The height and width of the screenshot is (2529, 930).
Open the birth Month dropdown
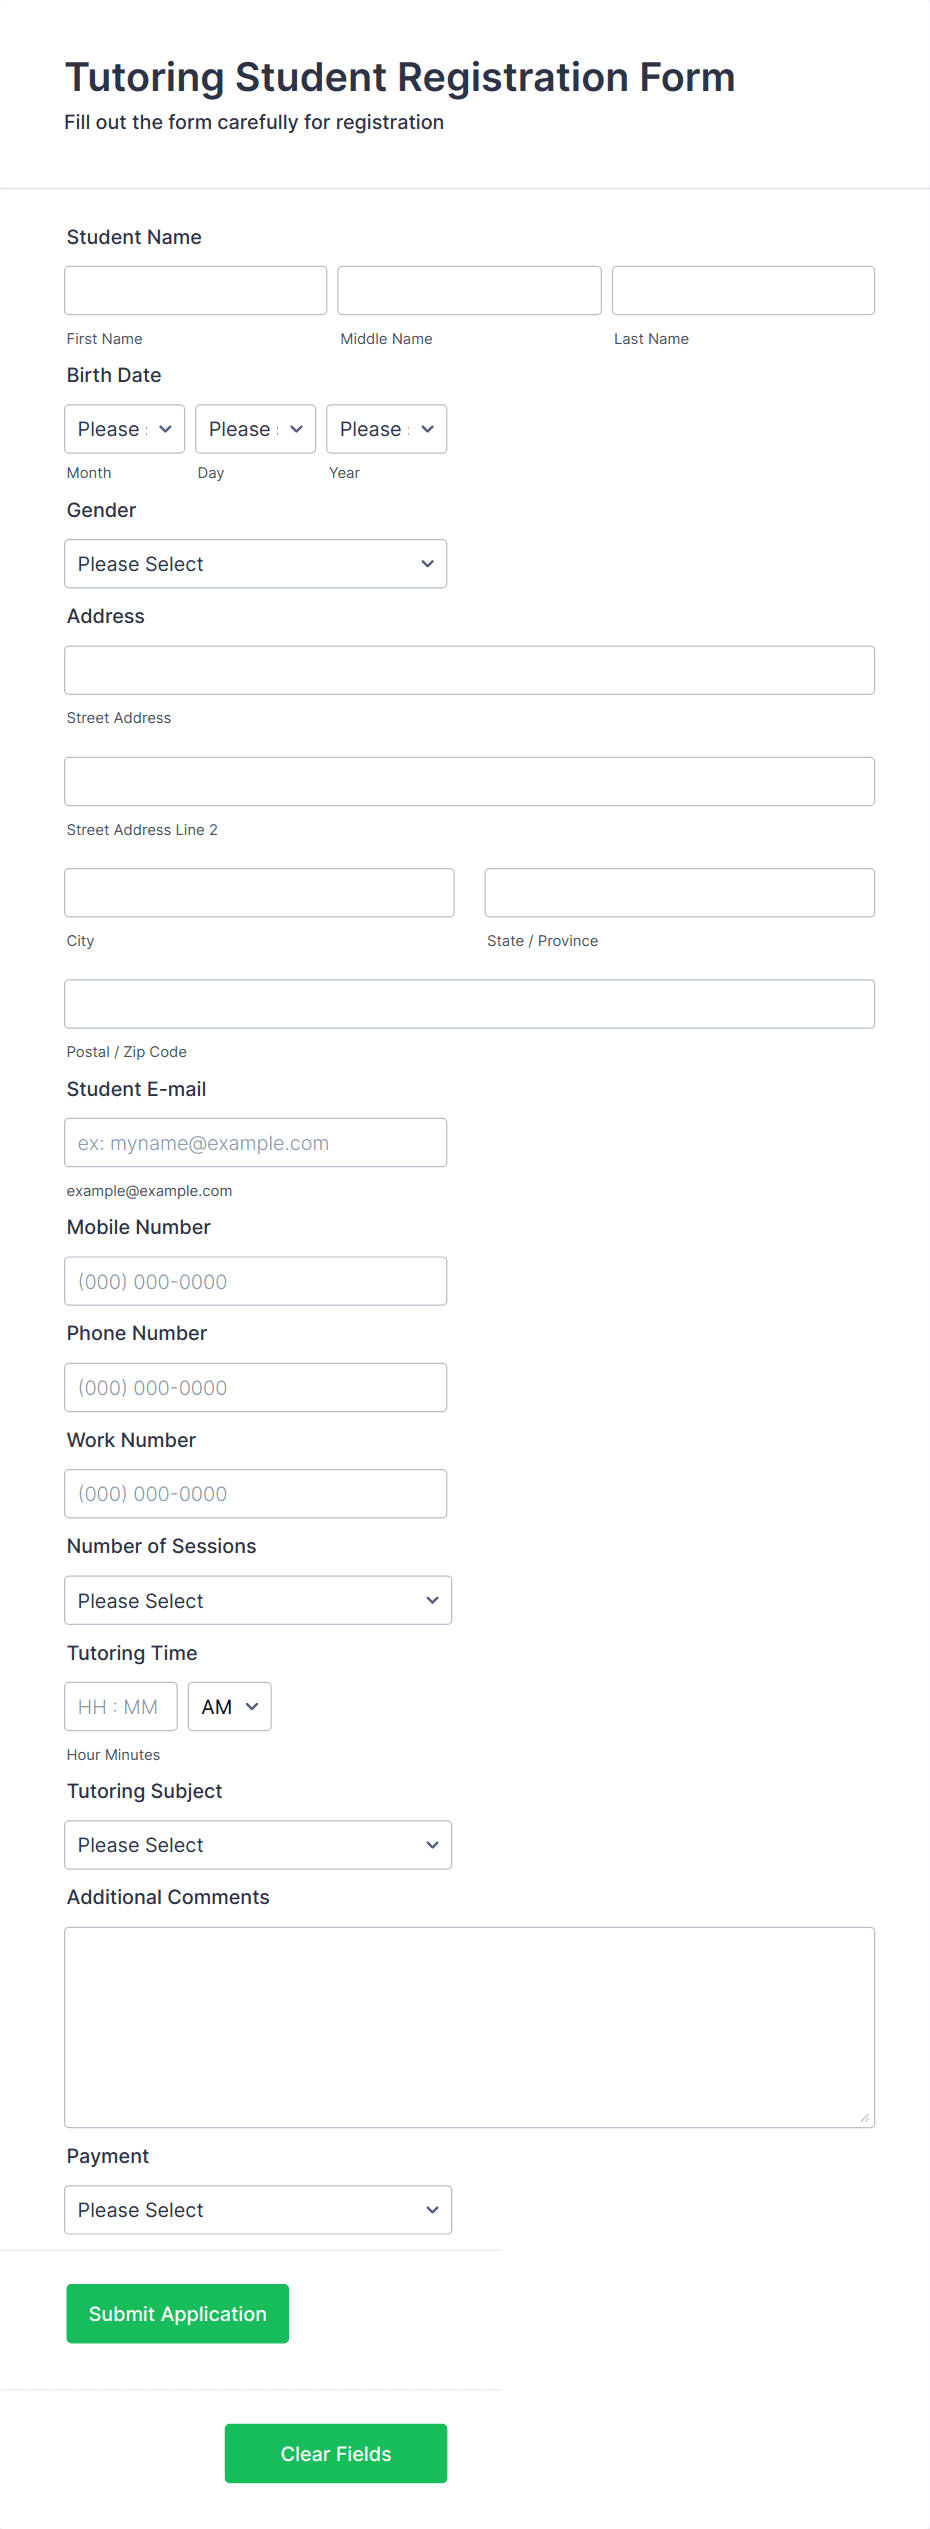[123, 428]
